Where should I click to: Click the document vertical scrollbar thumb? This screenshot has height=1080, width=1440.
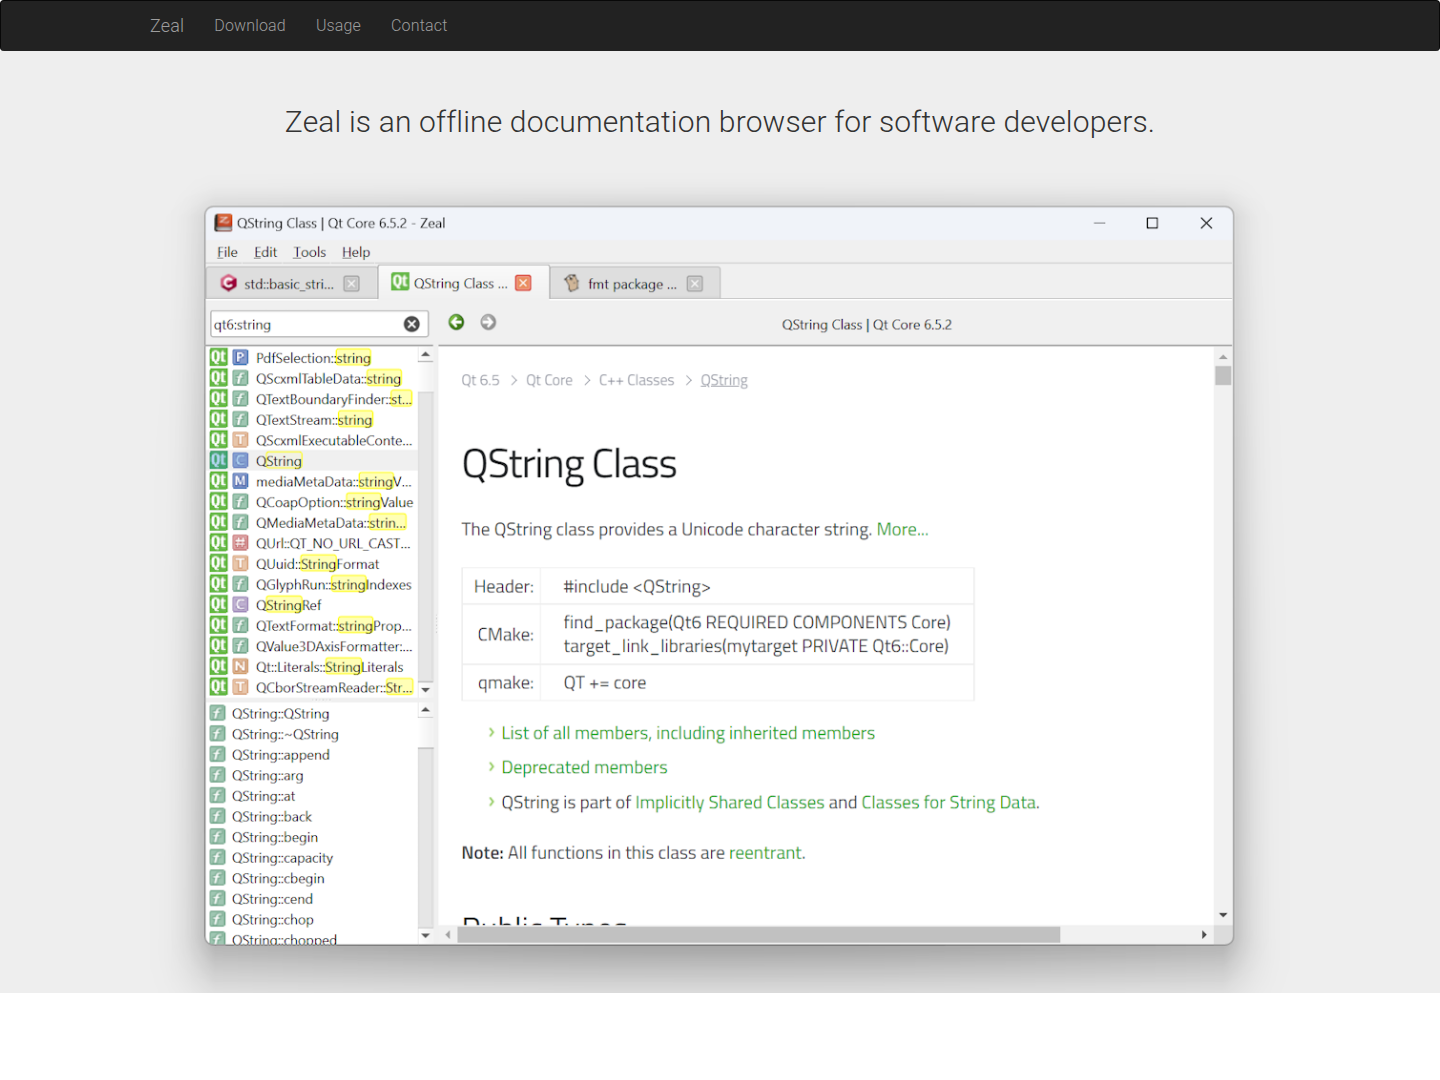(1223, 376)
